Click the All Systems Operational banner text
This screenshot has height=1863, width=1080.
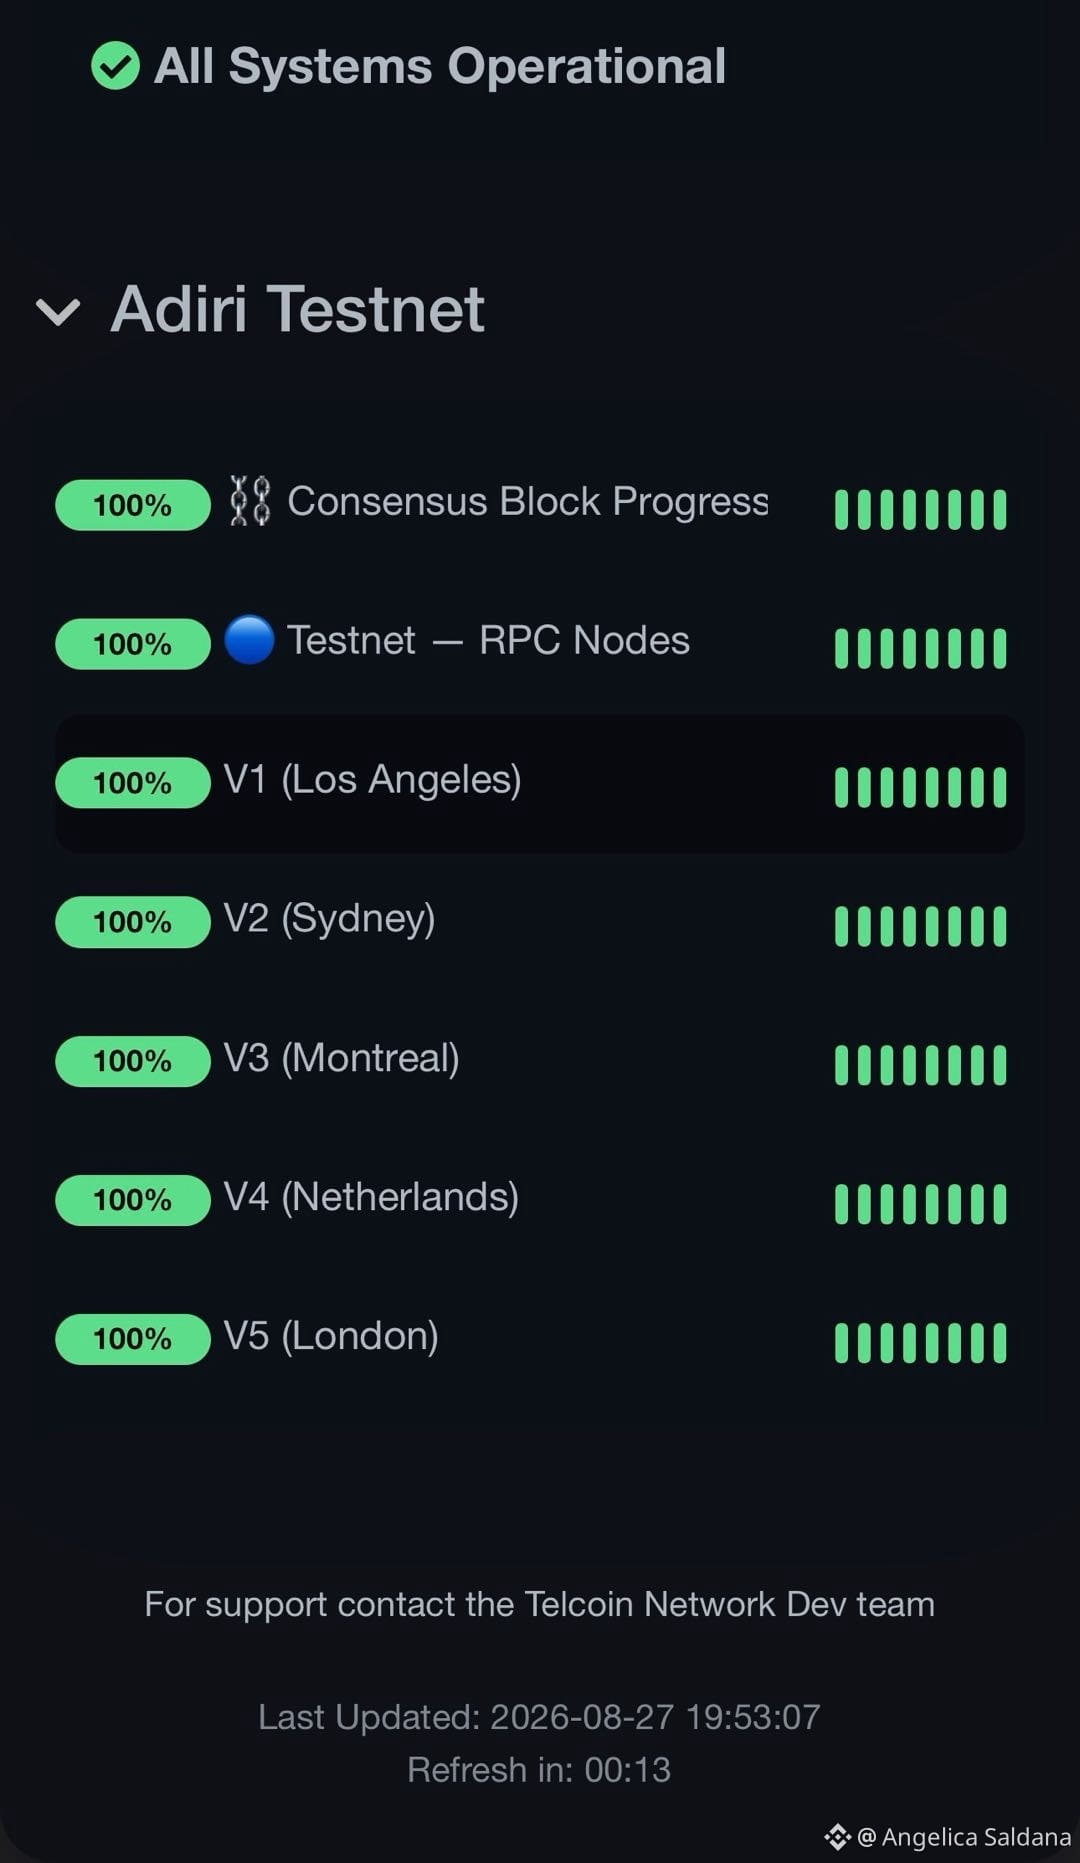[440, 67]
